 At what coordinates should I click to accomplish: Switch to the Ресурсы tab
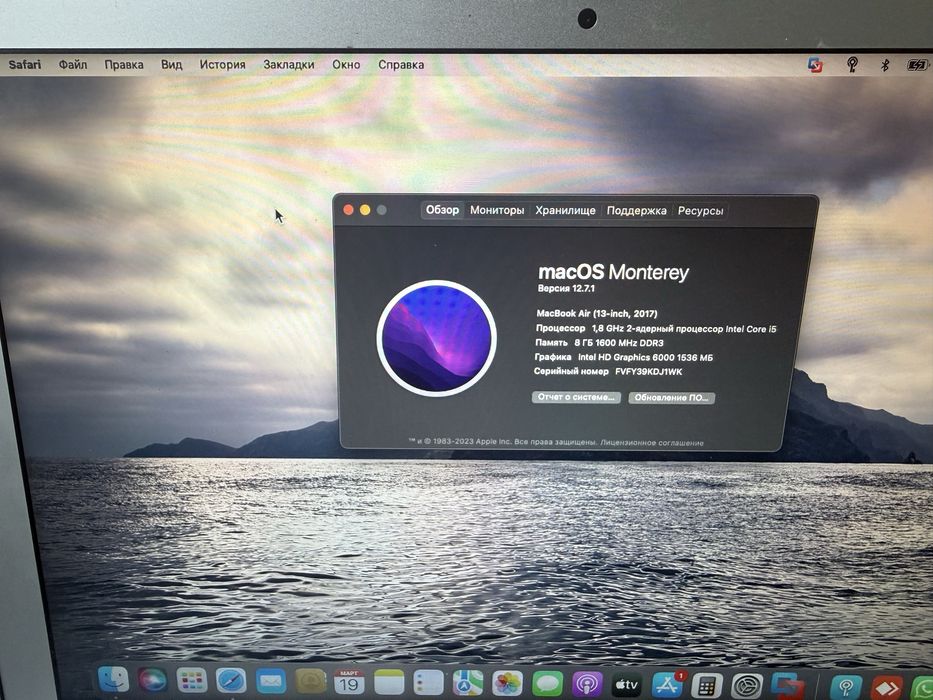point(700,211)
